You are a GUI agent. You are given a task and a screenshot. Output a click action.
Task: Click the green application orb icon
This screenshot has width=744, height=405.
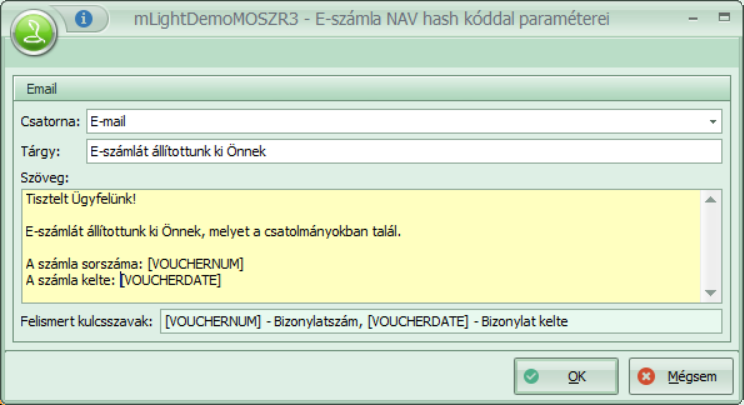pos(35,34)
